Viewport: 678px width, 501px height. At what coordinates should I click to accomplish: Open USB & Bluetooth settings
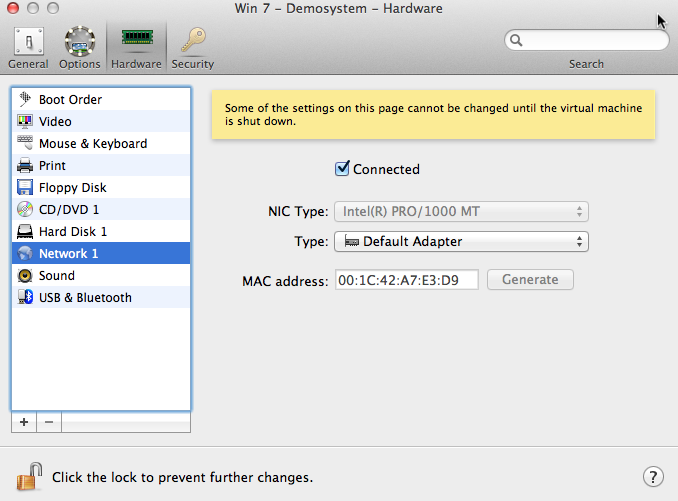click(x=85, y=298)
